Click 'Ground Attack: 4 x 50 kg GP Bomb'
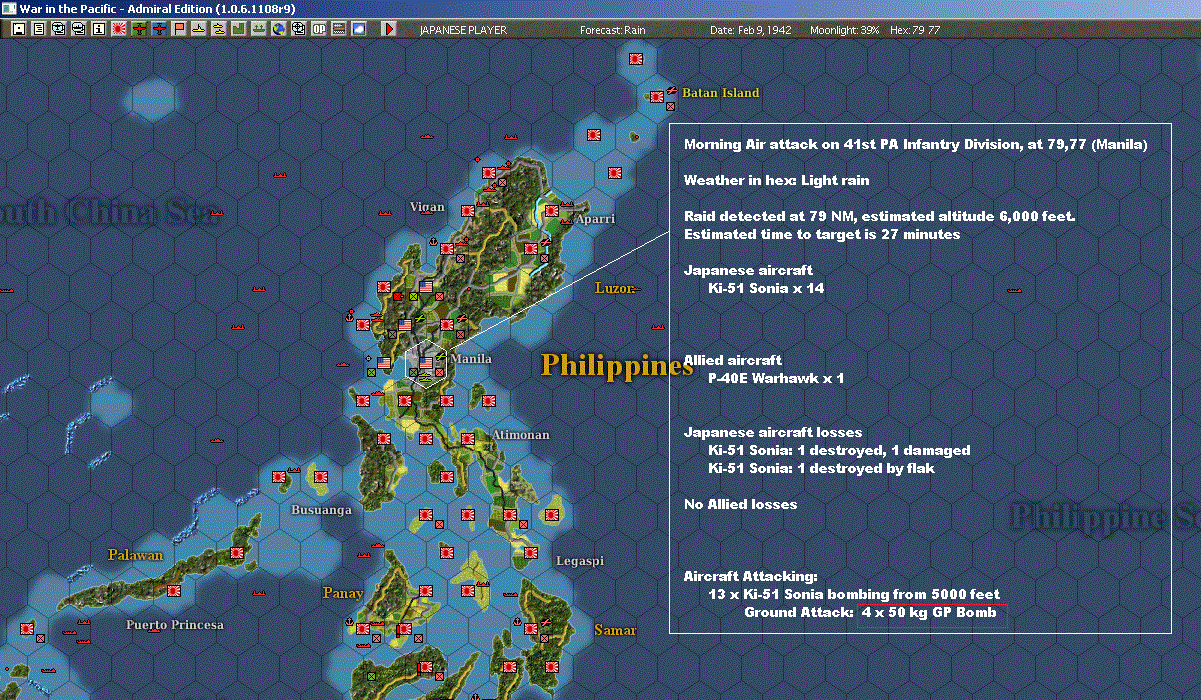The width and height of the screenshot is (1201, 700). 870,612
